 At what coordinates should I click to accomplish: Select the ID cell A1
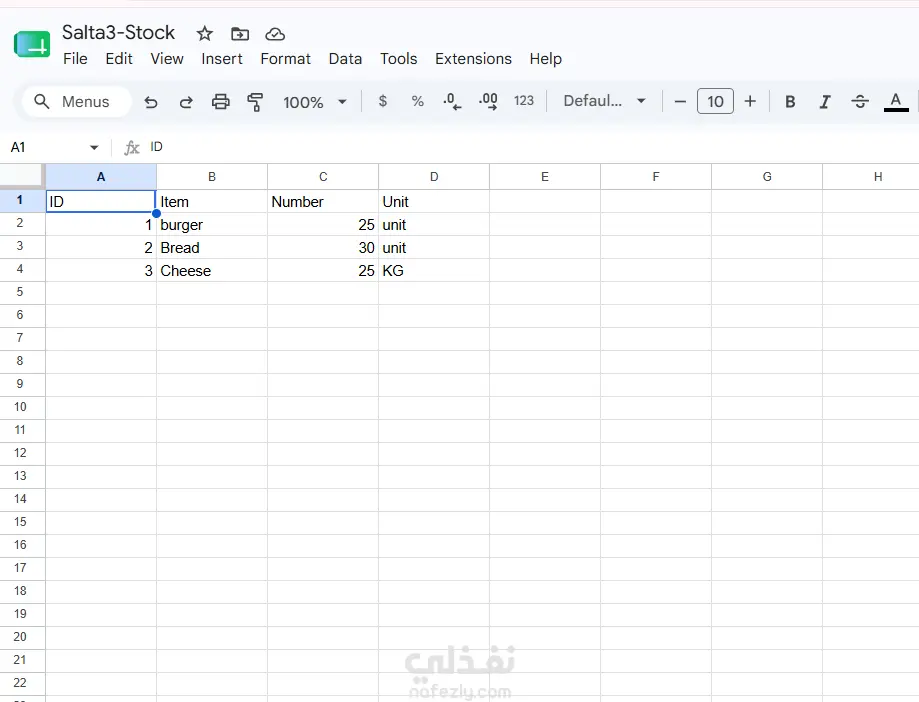point(101,202)
